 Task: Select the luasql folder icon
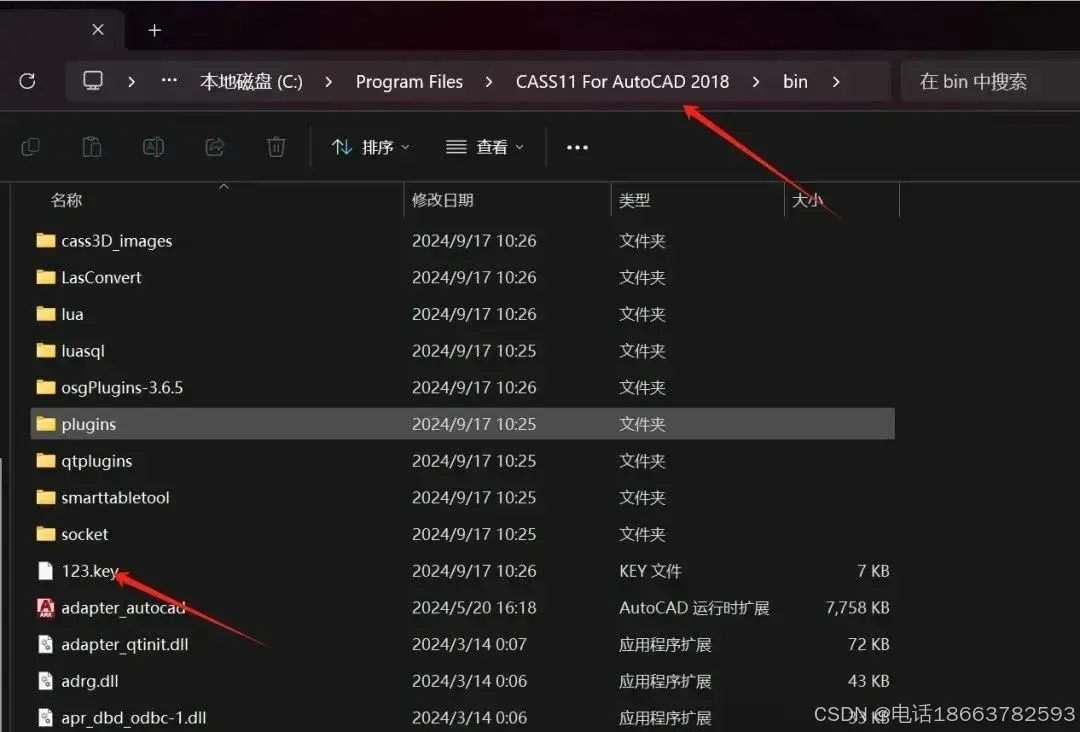(x=45, y=351)
